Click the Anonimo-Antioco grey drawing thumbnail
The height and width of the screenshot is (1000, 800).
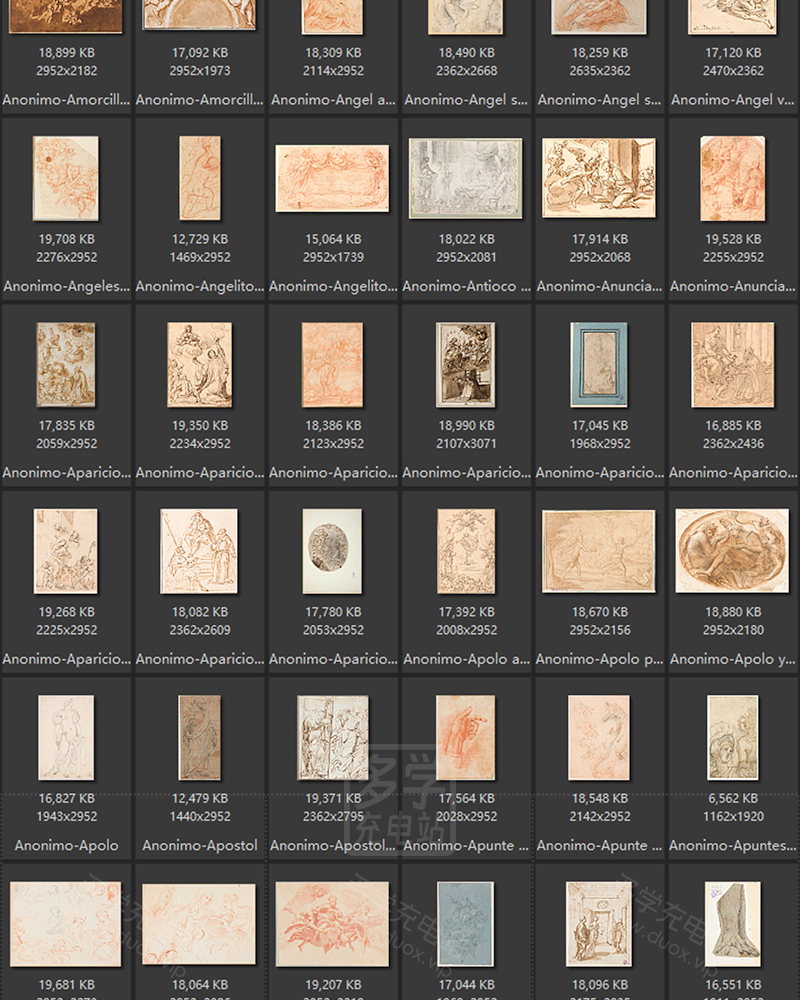pos(466,178)
